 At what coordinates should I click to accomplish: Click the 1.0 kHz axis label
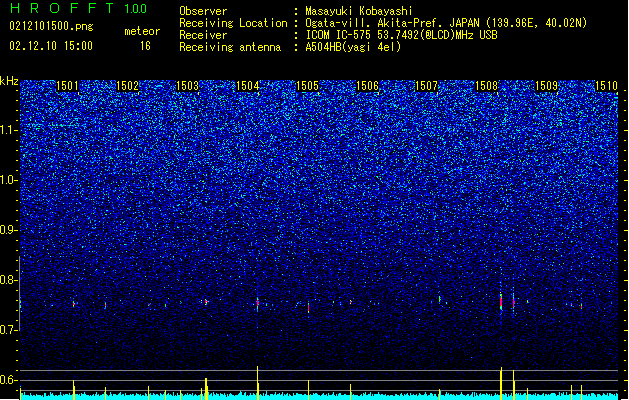[x=9, y=180]
